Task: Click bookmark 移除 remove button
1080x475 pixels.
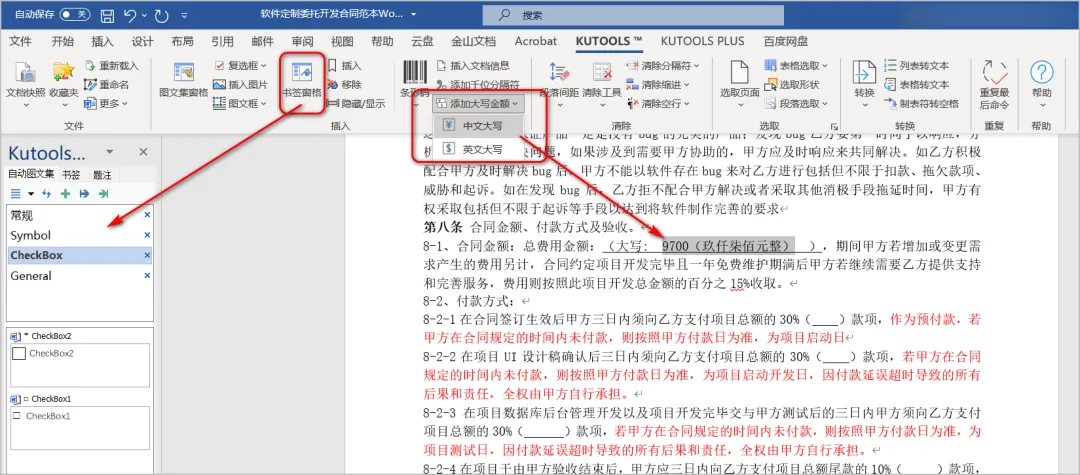Action: tap(344, 85)
